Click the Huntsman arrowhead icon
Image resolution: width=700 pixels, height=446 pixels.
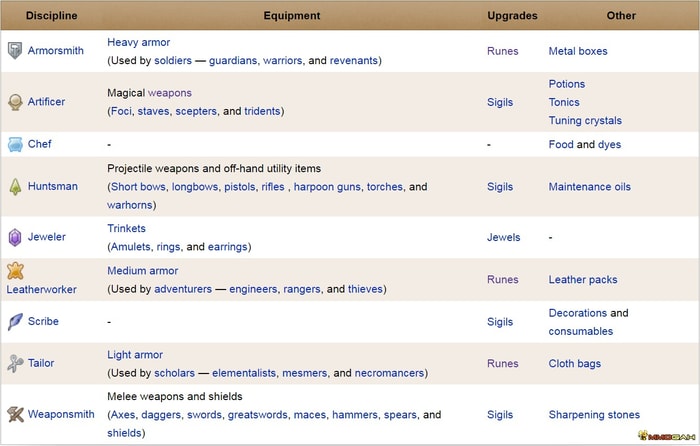(x=15, y=187)
